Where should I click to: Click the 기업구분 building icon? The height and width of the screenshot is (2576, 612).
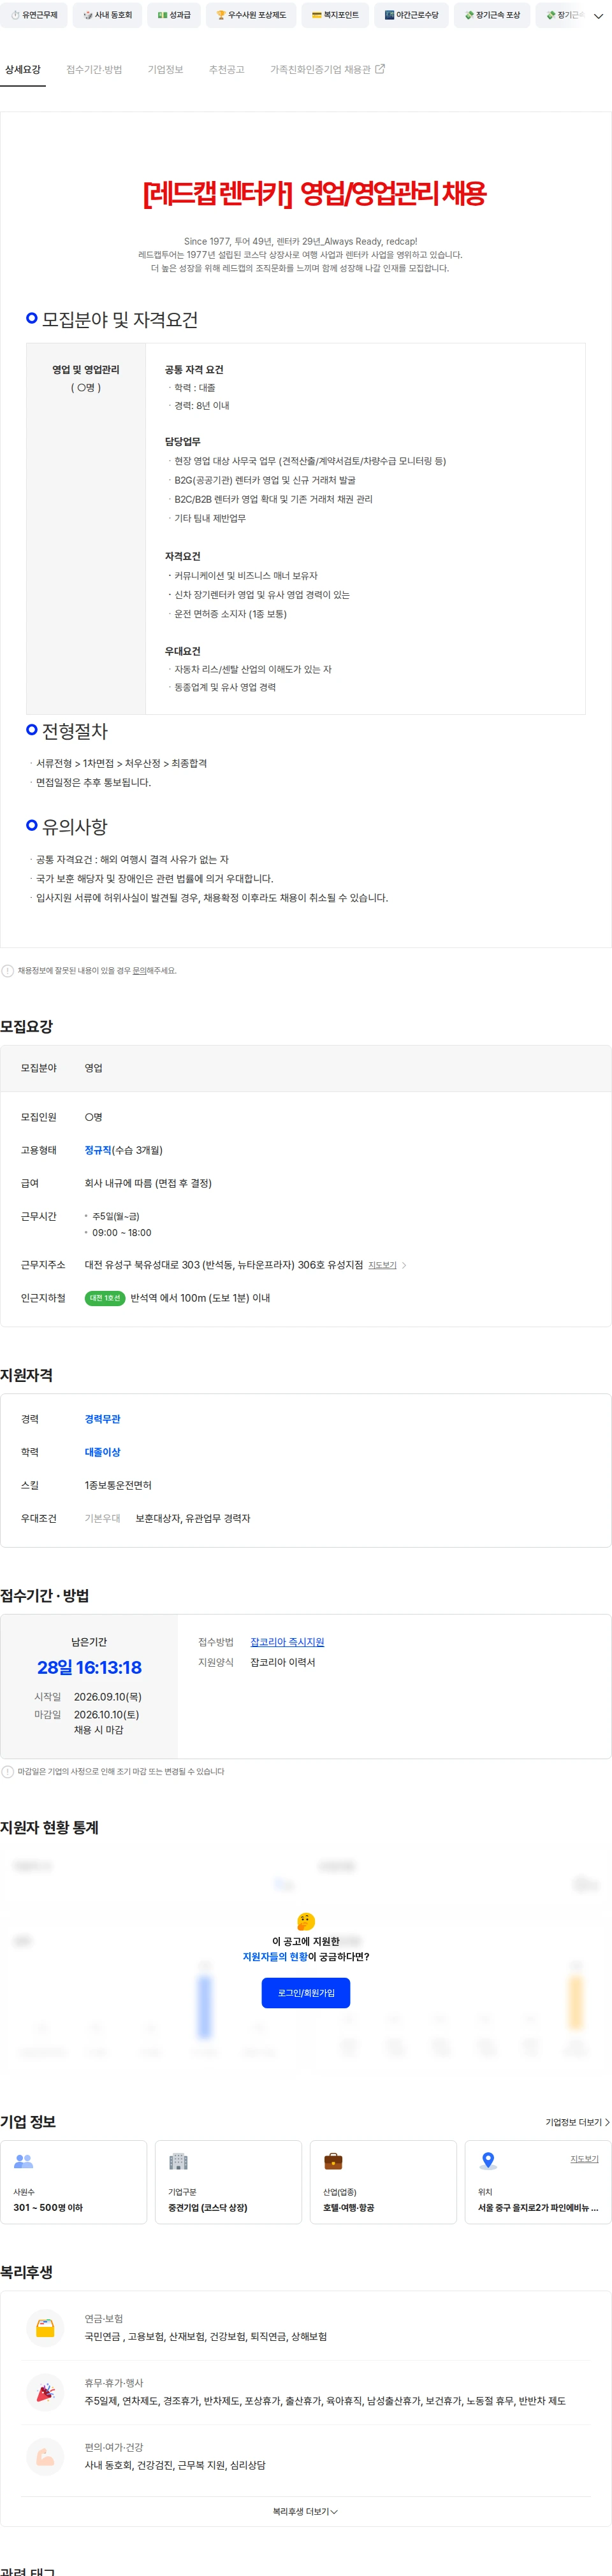[x=178, y=2161]
